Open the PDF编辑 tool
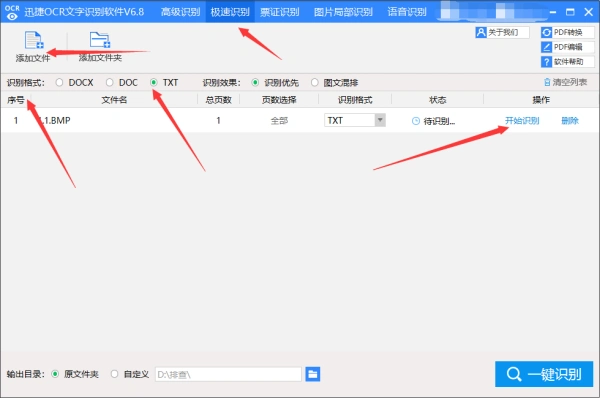This screenshot has height=398, width=600. [x=567, y=47]
